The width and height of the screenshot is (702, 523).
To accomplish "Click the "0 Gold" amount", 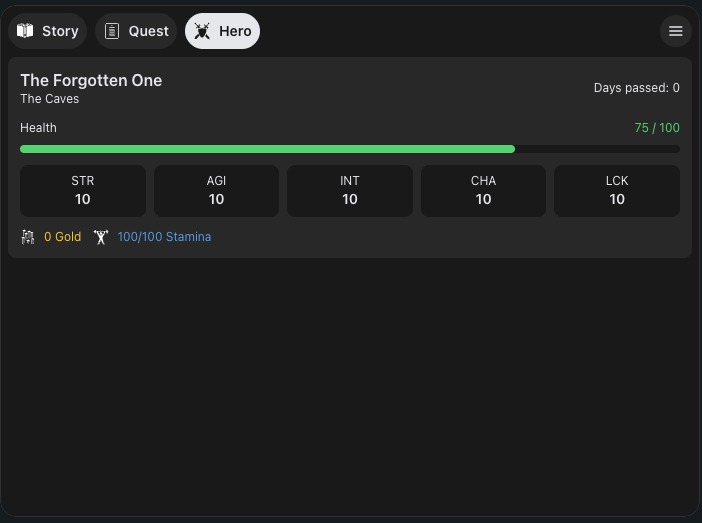I will coord(63,237).
